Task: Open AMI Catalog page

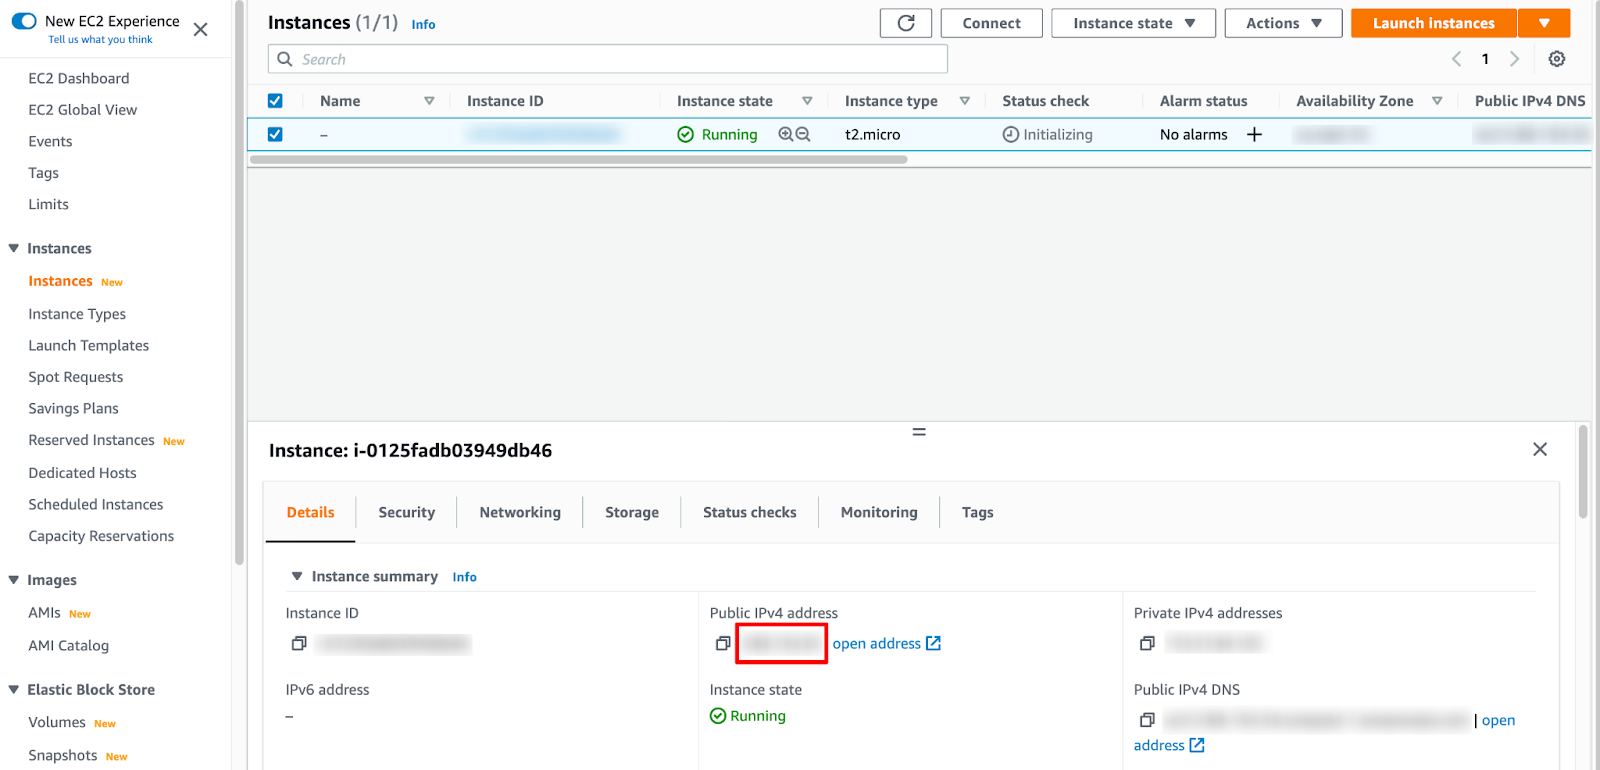Action: tap(69, 646)
